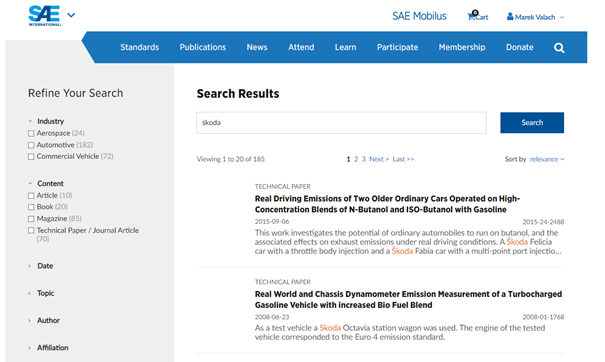Enable Technical Paper / Journal Article filter
Screen dimensions: 605x362
(31, 230)
